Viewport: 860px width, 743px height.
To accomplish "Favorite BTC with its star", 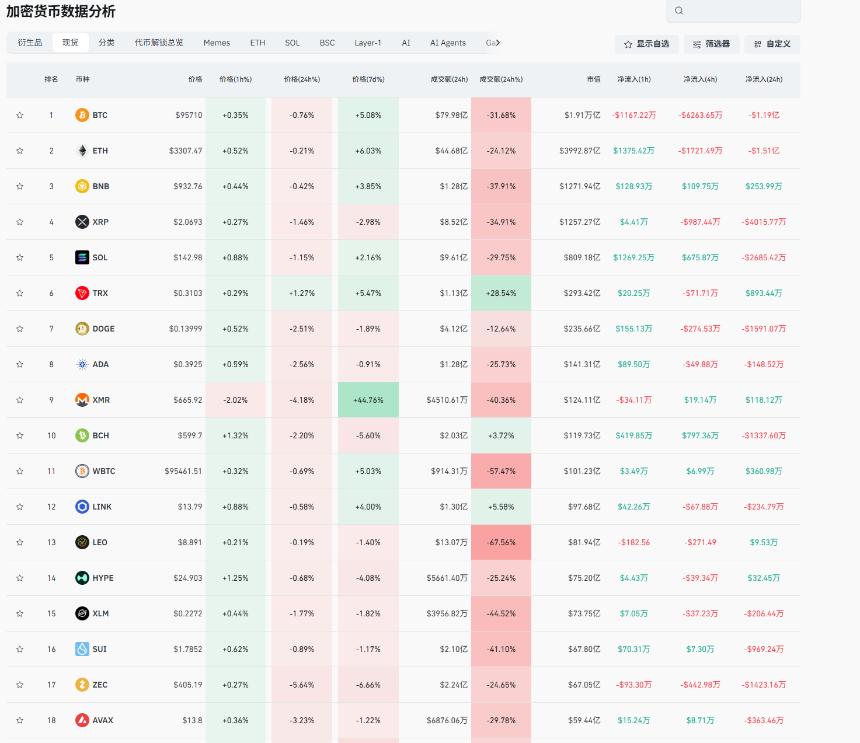I will (20, 115).
